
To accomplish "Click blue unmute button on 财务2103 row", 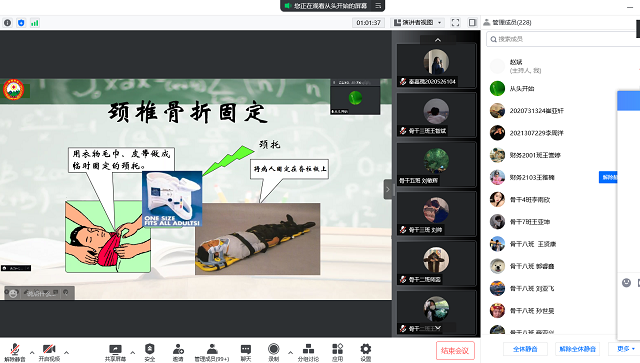I will 608,177.
